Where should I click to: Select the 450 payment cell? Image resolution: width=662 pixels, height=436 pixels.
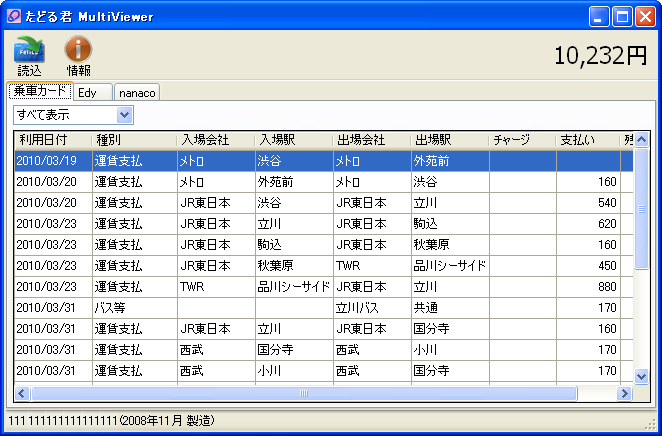click(x=588, y=266)
